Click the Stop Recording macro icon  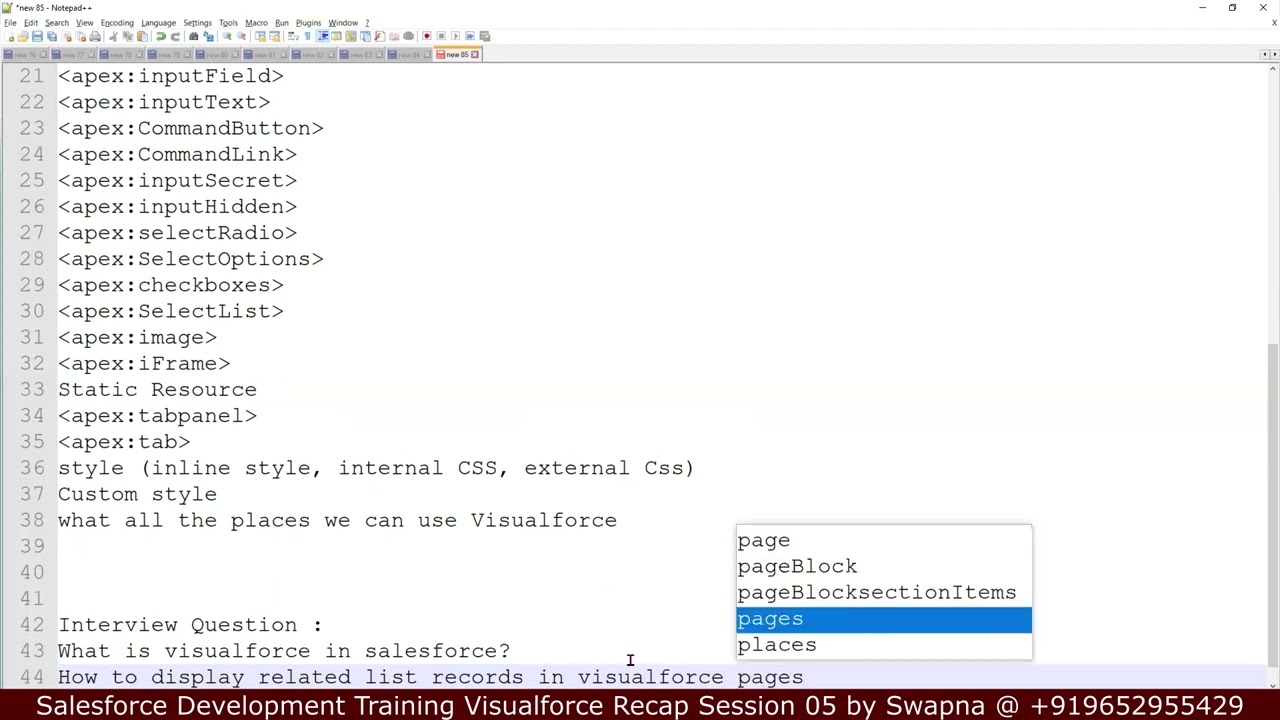[441, 36]
